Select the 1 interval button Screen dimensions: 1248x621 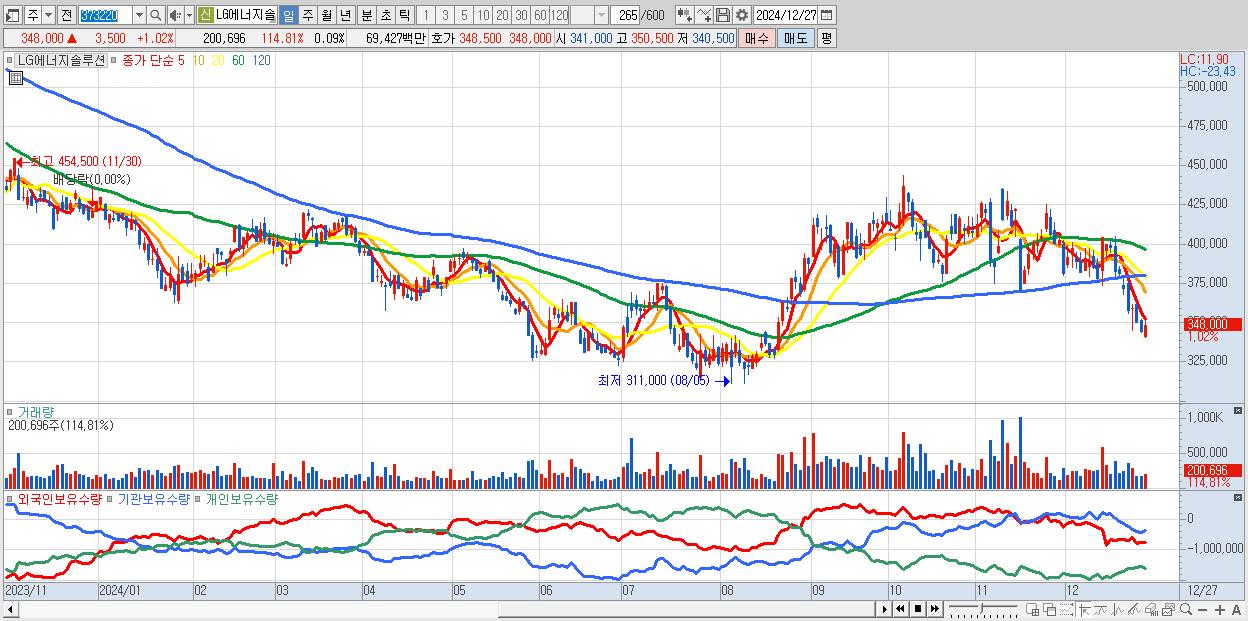click(426, 15)
